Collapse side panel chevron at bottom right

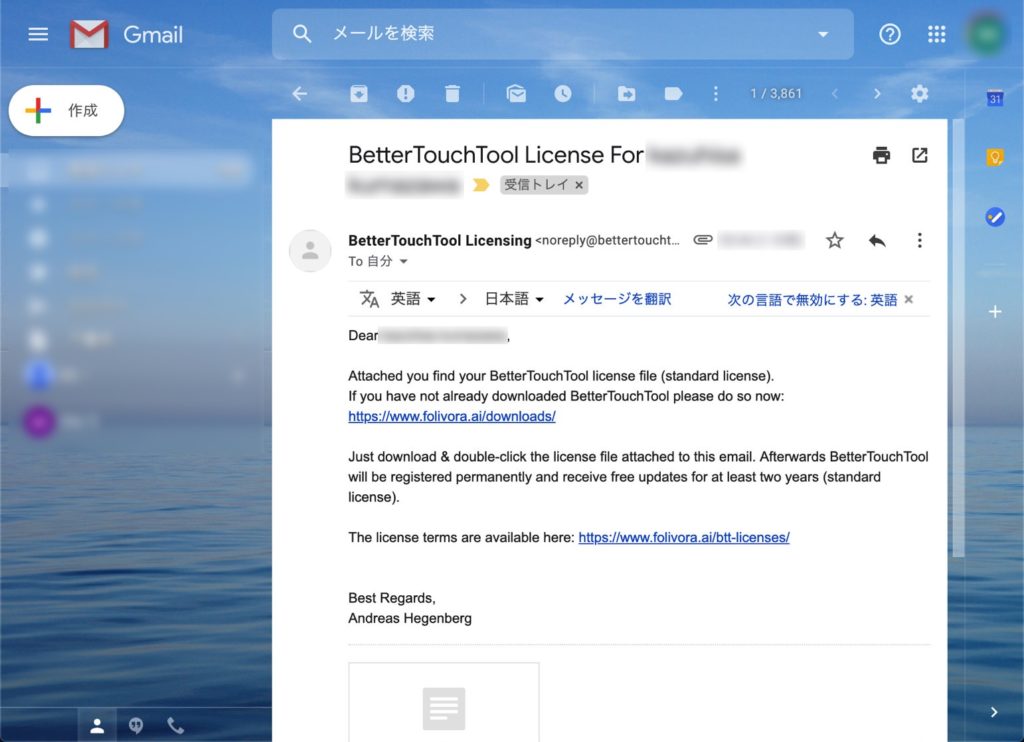tap(994, 712)
